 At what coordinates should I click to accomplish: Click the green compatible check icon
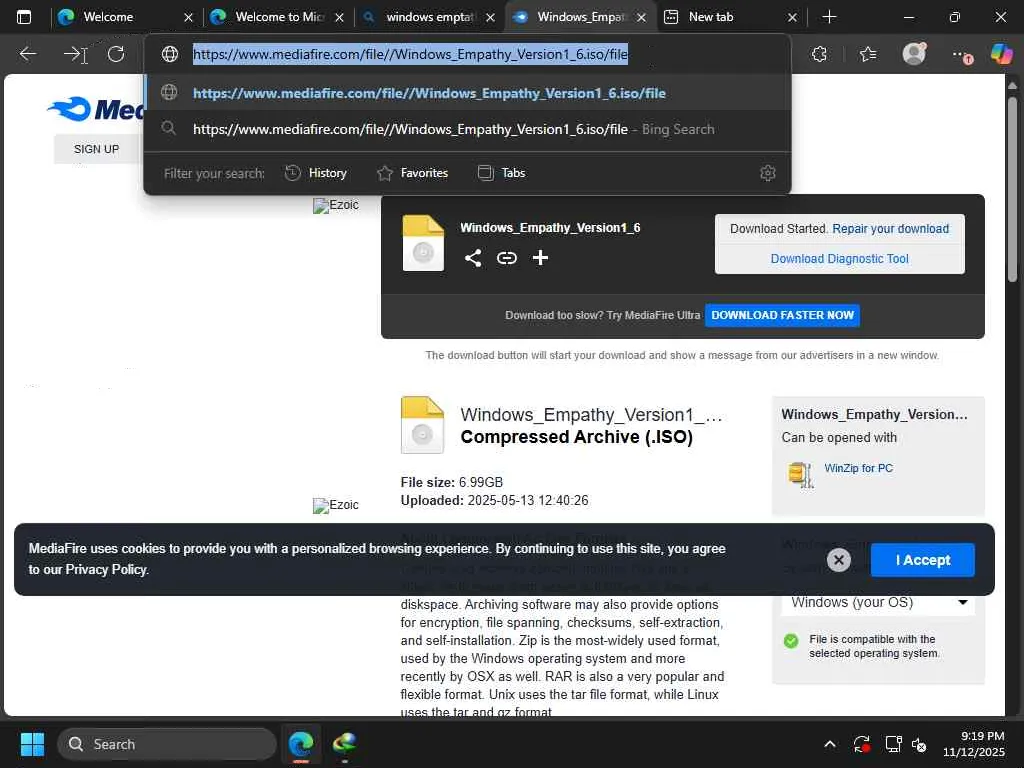point(791,641)
